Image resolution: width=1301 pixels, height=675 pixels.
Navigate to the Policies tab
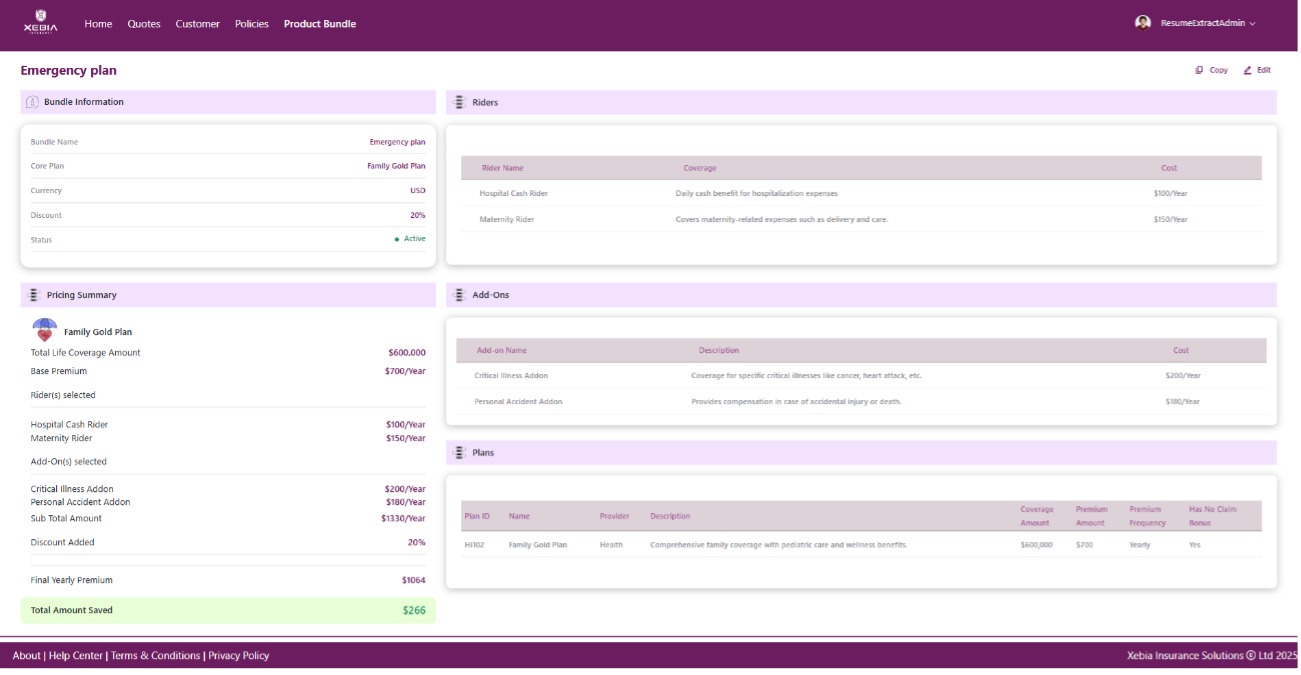tap(251, 24)
